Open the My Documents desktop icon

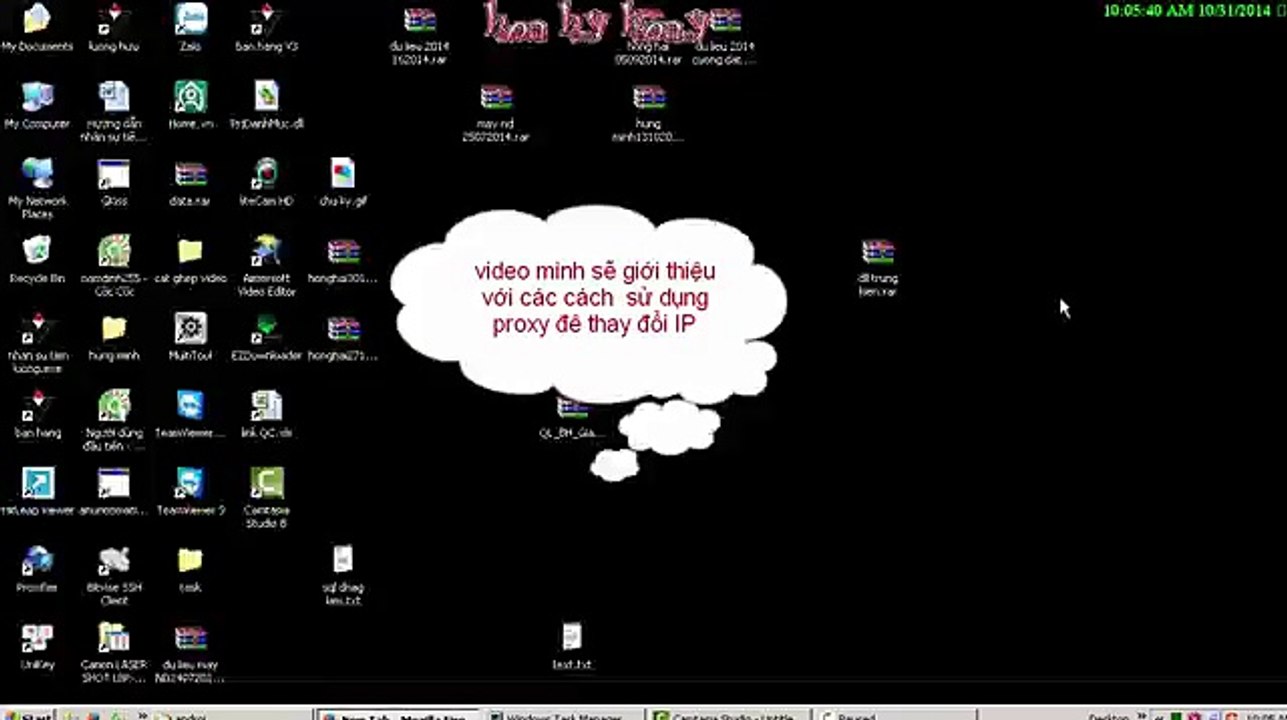(x=37, y=27)
